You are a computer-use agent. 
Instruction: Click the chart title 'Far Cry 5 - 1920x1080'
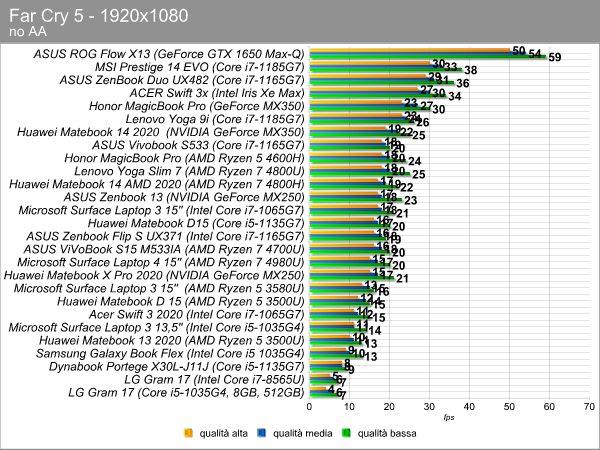[99, 16]
